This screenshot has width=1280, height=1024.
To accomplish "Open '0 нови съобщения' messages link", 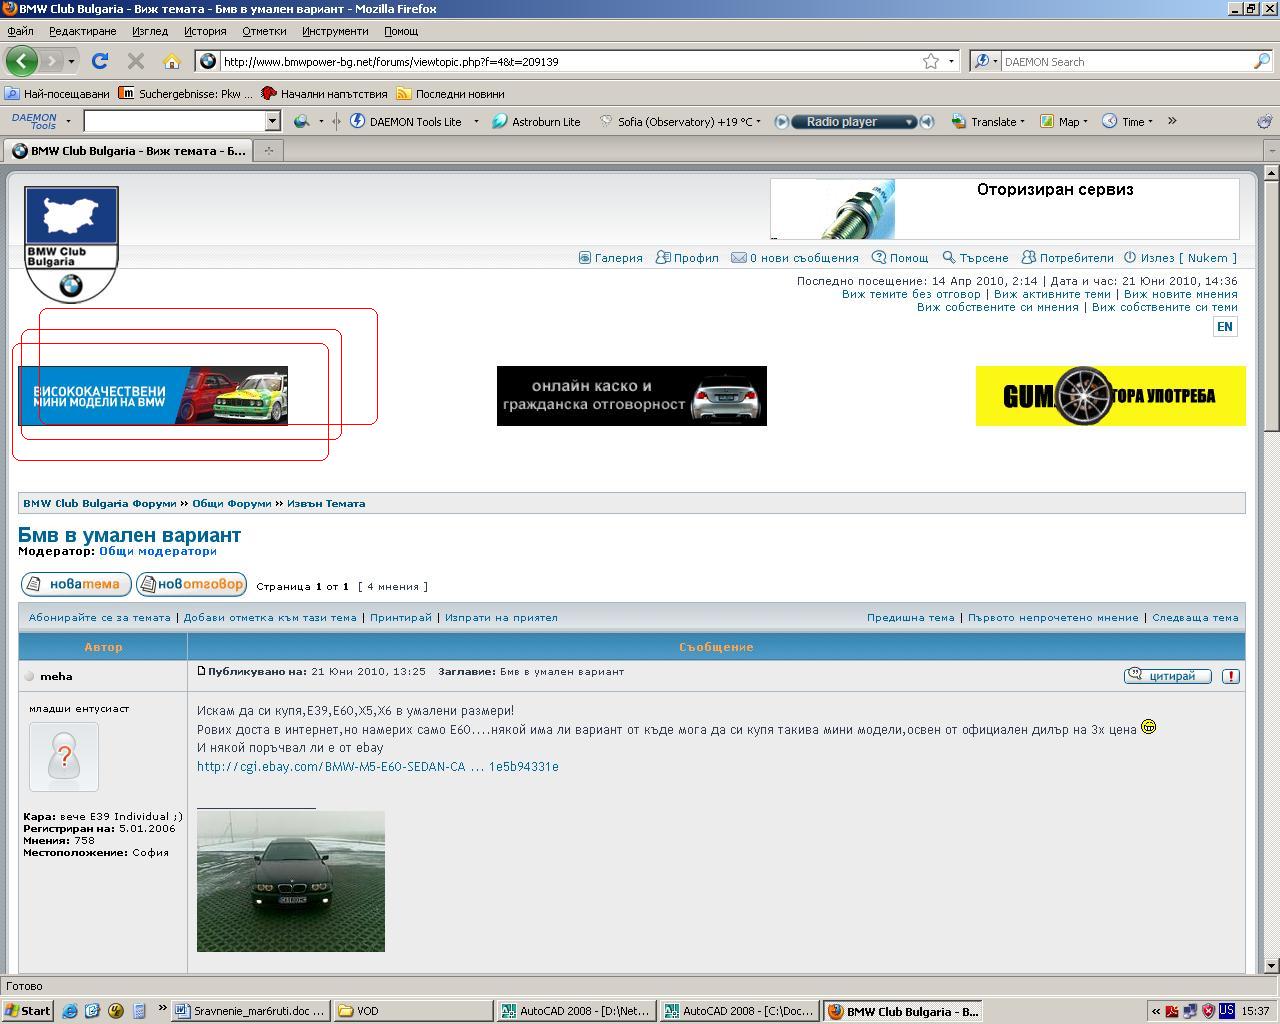I will pos(795,258).
